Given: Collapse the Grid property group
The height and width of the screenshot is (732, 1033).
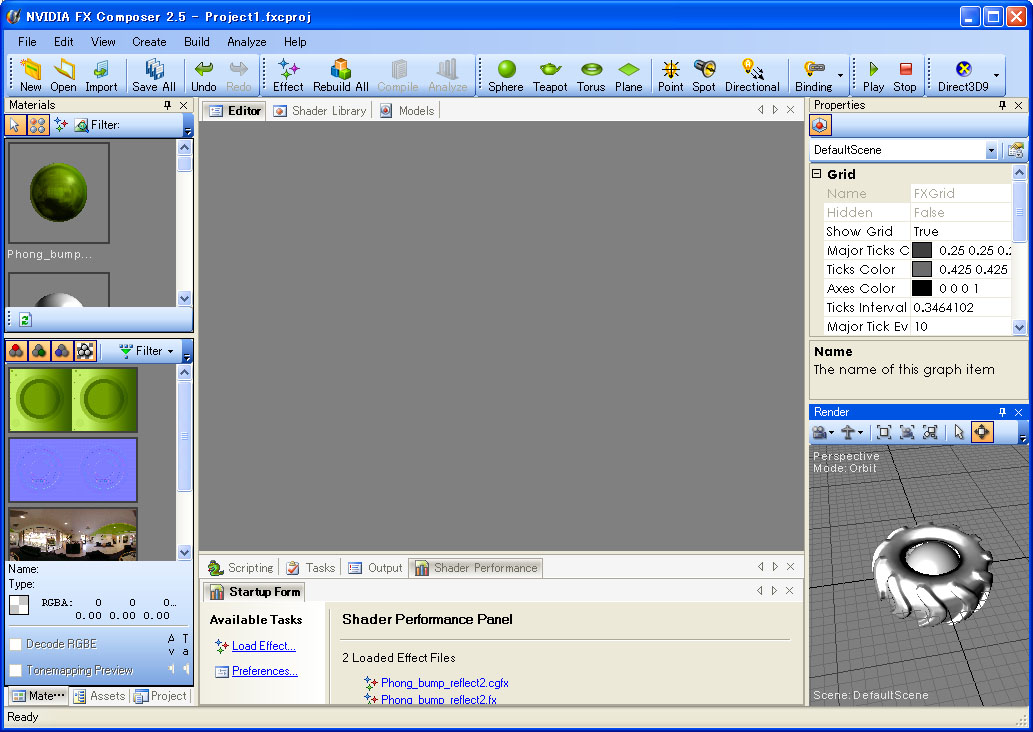Looking at the screenshot, I should click(x=817, y=174).
